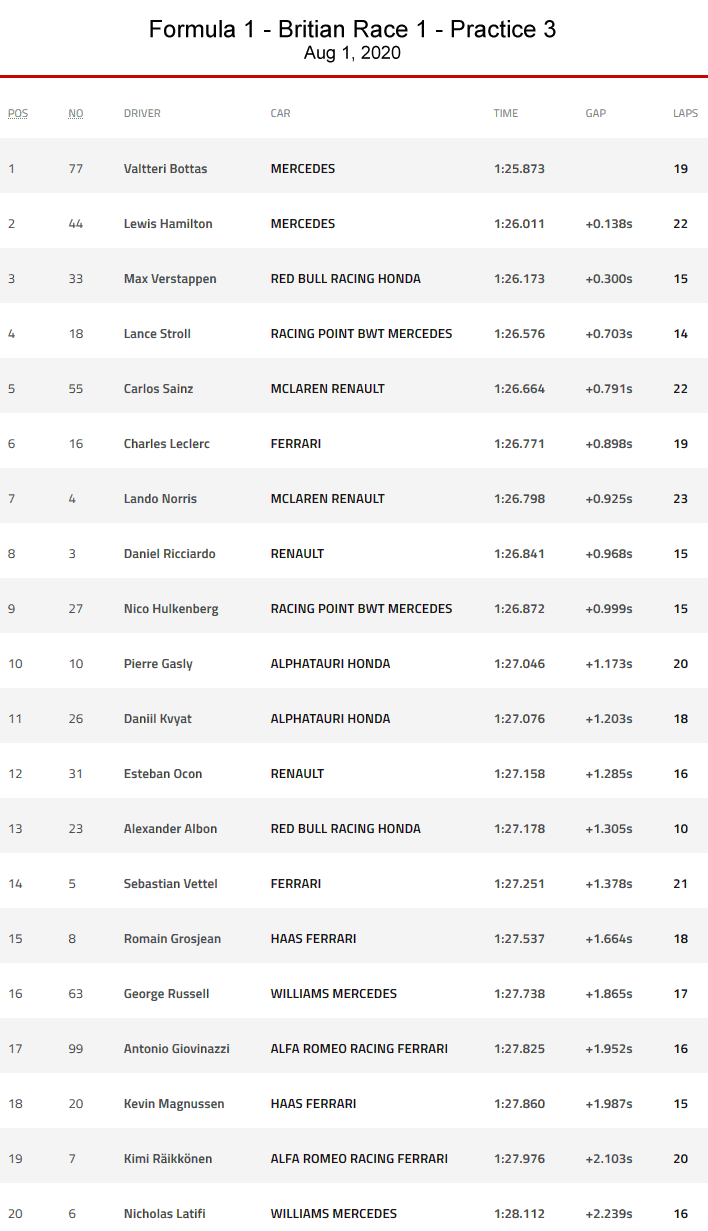Click Lance Stroll's lap time 1:26.576
Screen dimensions: 708x1231
(x=519, y=334)
